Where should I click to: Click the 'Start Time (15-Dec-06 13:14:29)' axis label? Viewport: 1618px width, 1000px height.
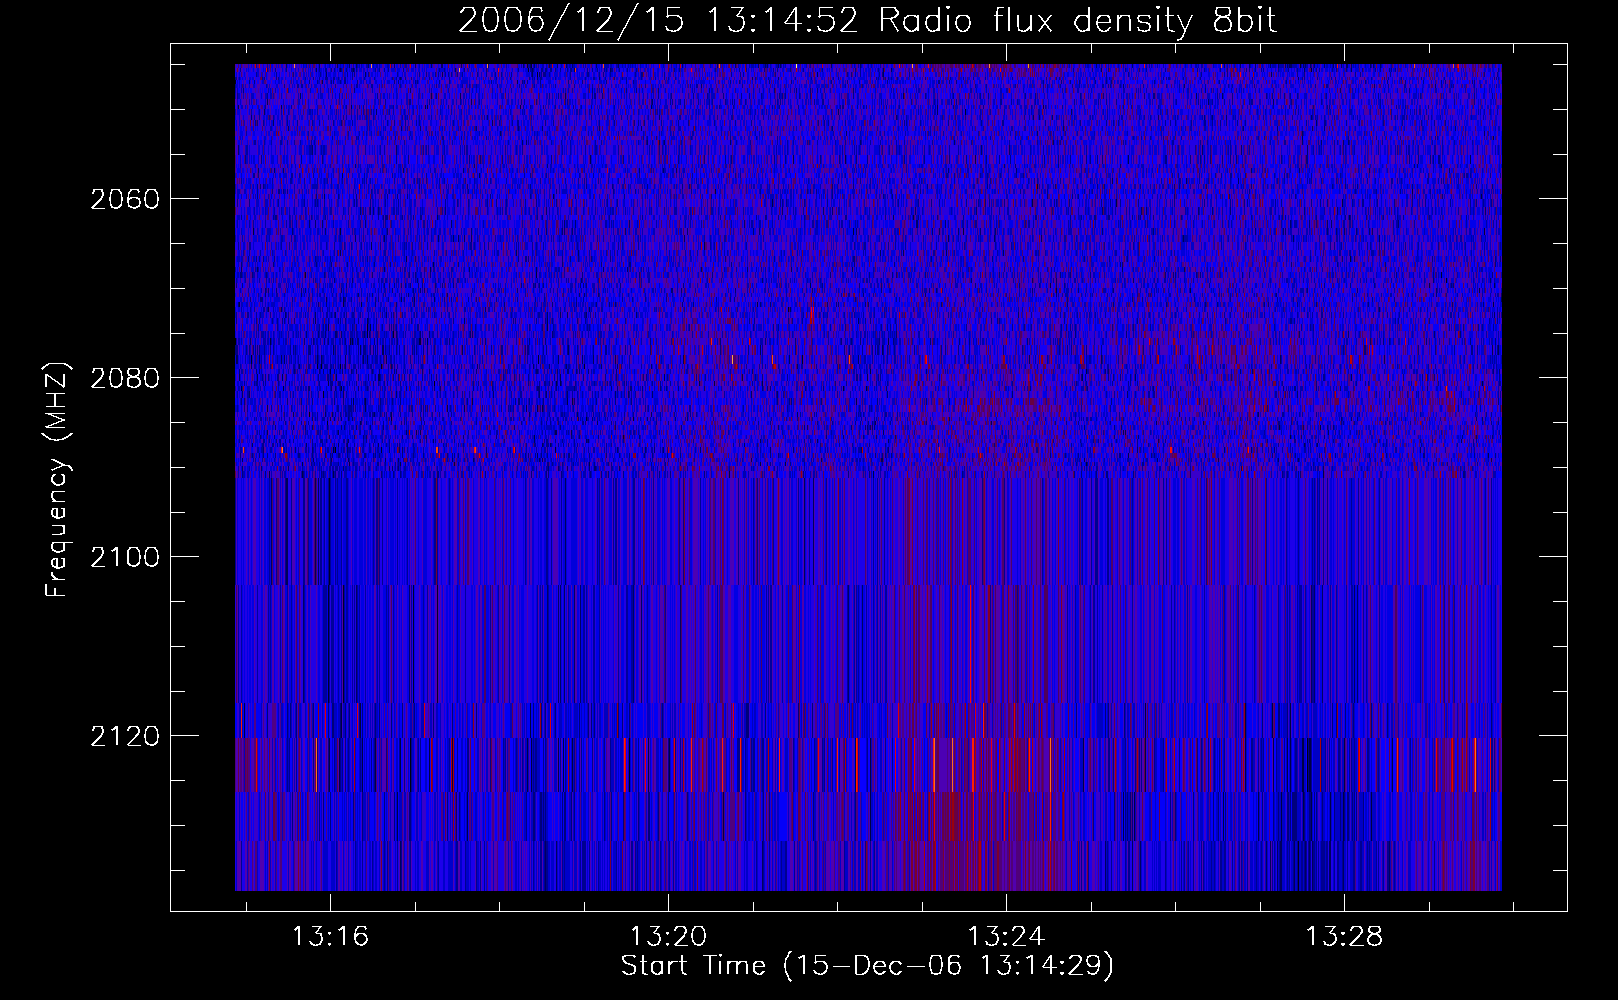[x=867, y=966]
